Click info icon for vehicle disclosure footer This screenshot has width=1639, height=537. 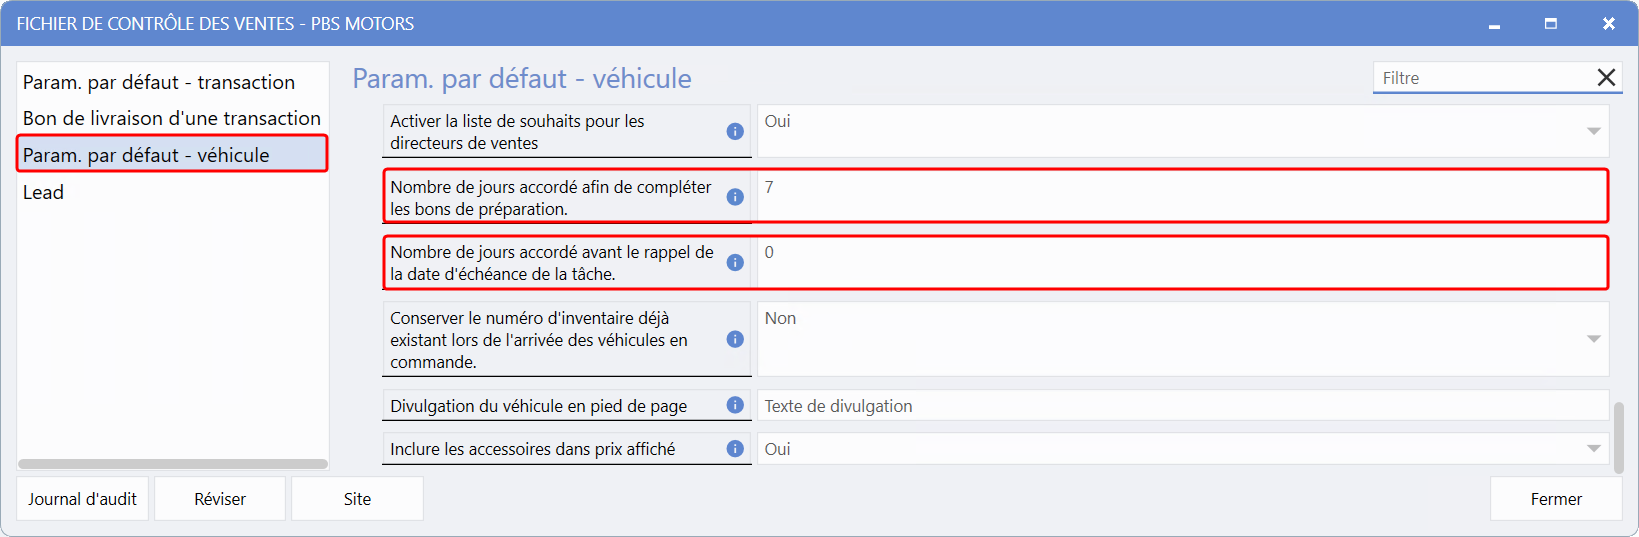(x=735, y=405)
